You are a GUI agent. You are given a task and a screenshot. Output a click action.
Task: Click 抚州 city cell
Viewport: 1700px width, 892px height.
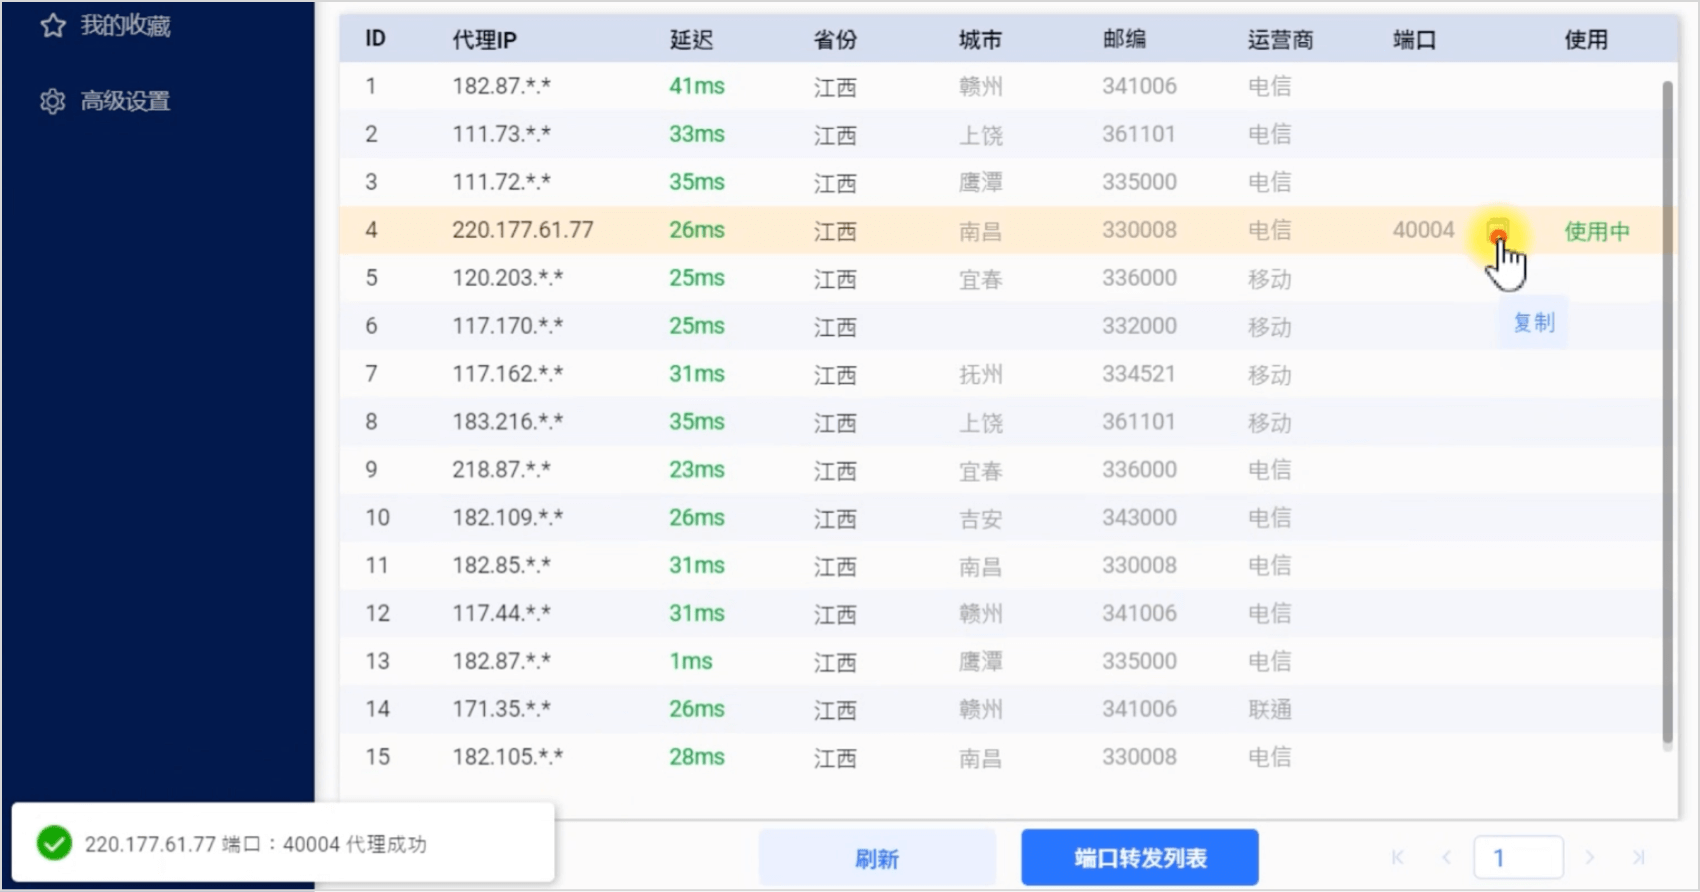coord(980,374)
